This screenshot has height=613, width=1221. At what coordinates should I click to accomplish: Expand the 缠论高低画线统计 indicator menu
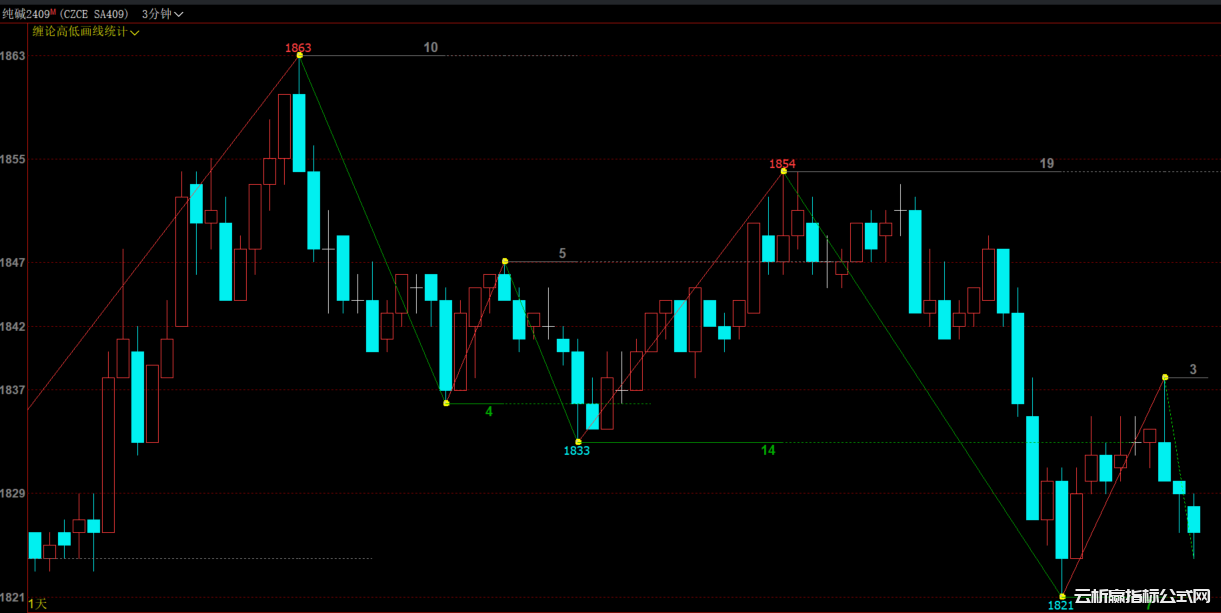86,32
